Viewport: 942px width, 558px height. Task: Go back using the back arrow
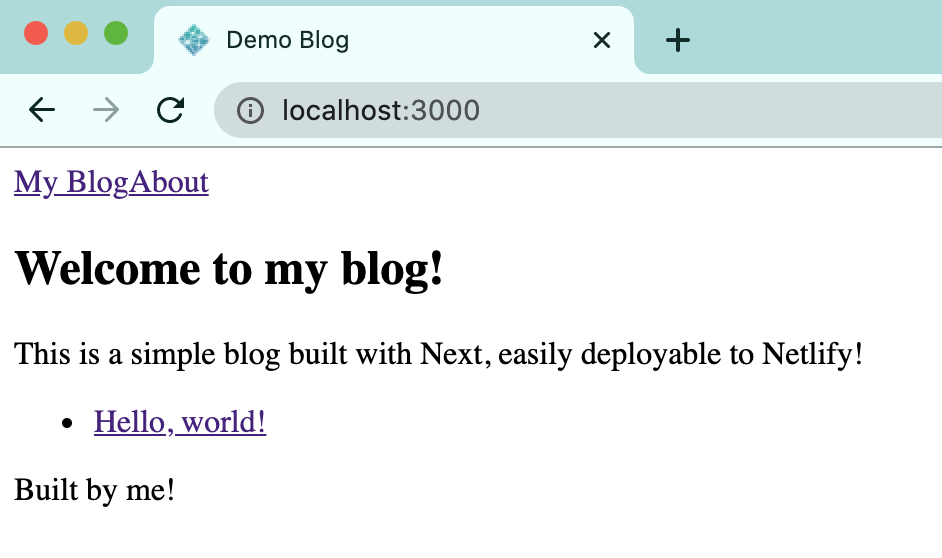(x=42, y=110)
